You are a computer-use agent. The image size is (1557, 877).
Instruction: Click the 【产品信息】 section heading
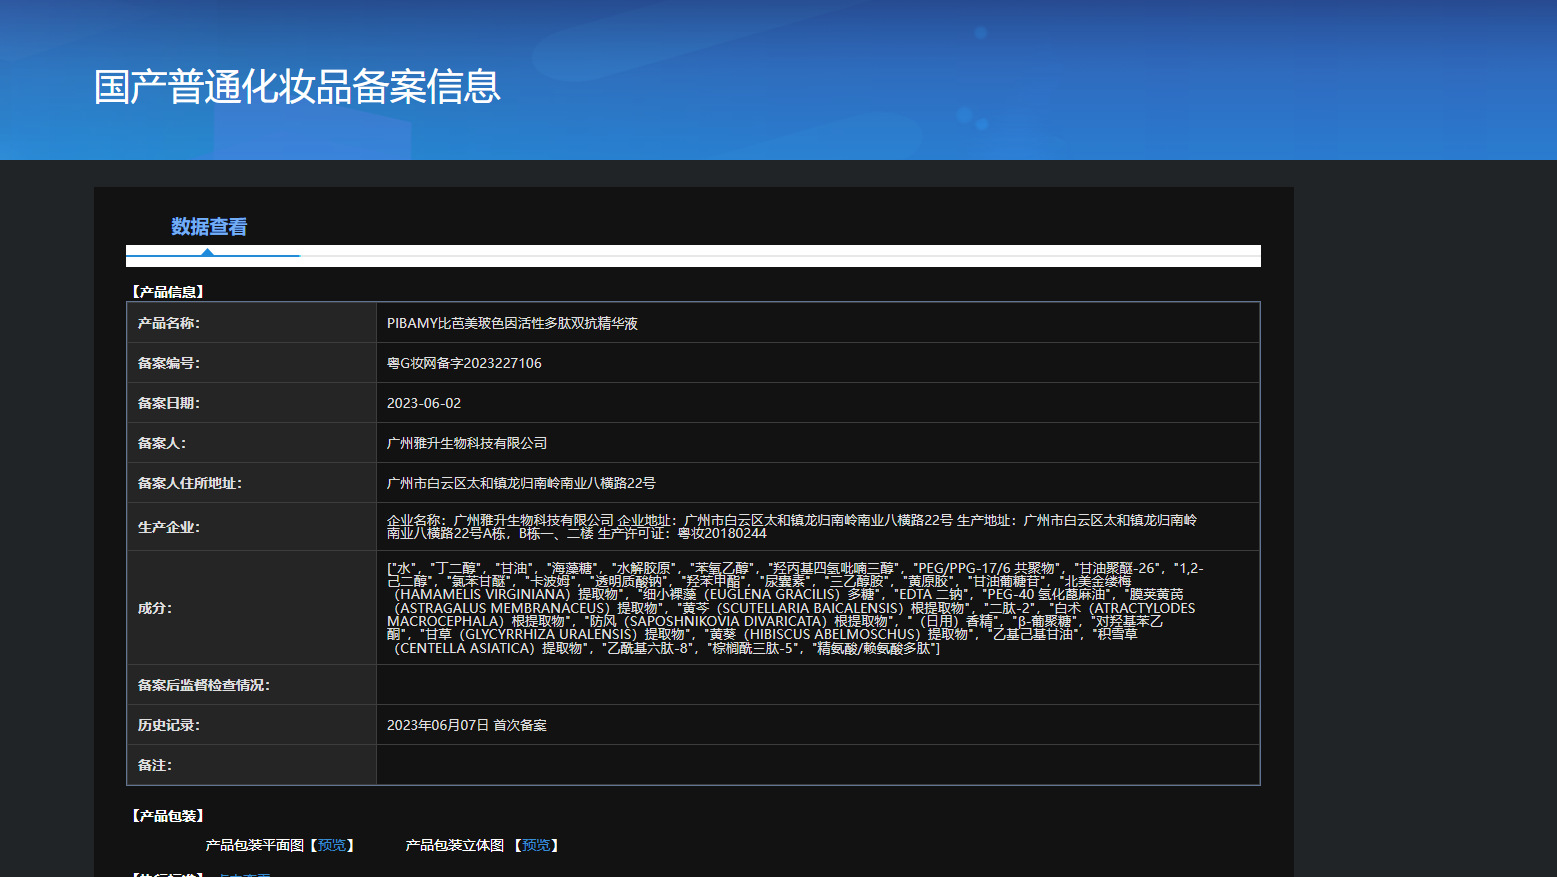[168, 292]
